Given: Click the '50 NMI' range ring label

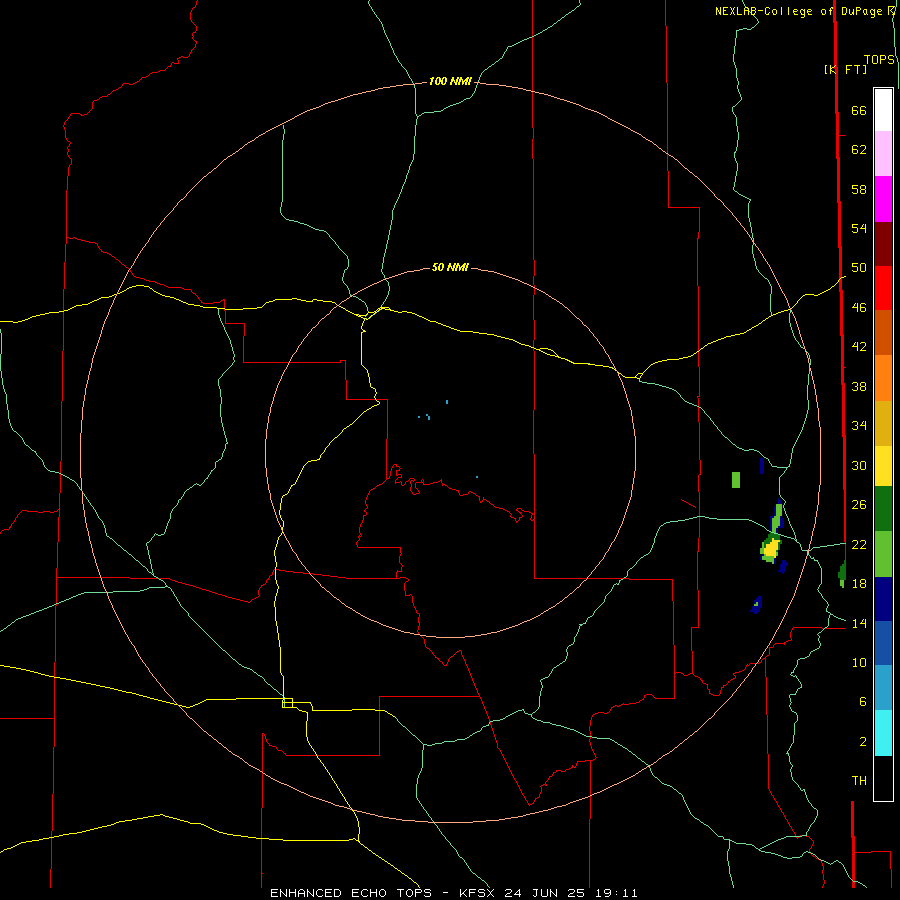Looking at the screenshot, I should click(x=450, y=267).
